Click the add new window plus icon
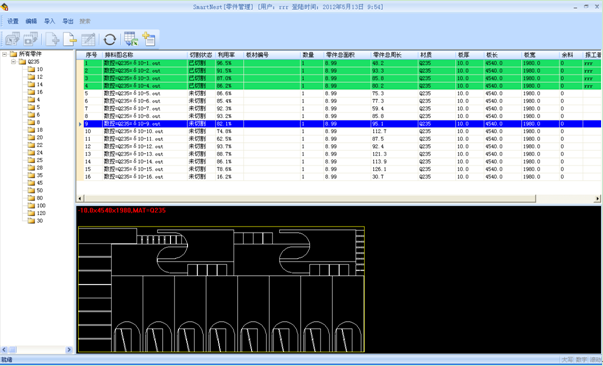The width and height of the screenshot is (603, 366). click(x=149, y=39)
